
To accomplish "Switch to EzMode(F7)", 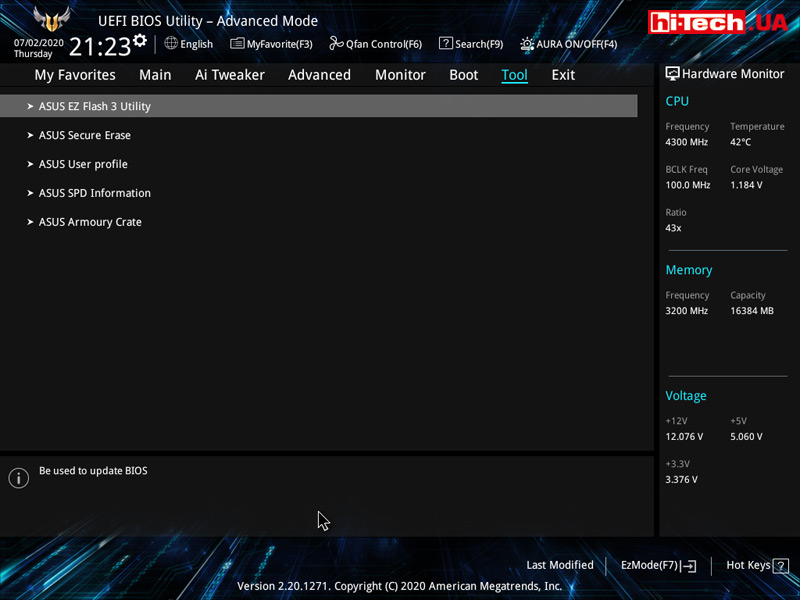I will 658,565.
